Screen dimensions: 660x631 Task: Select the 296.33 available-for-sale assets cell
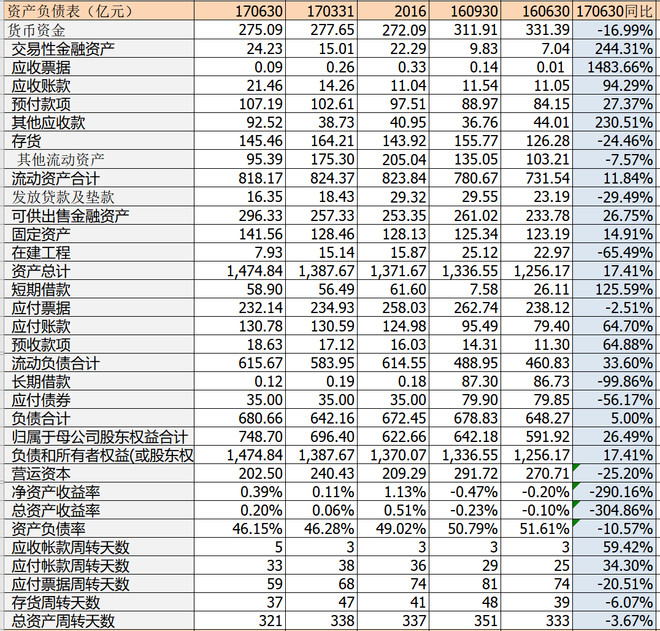pos(240,215)
